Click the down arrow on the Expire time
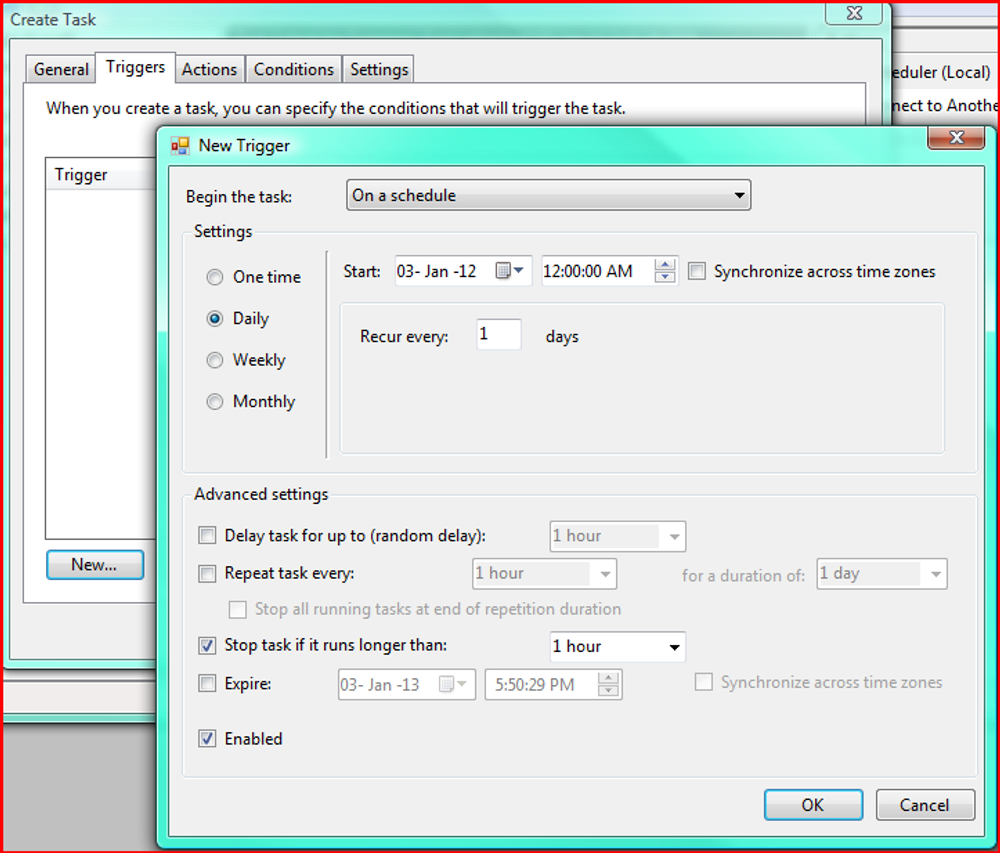 click(607, 689)
